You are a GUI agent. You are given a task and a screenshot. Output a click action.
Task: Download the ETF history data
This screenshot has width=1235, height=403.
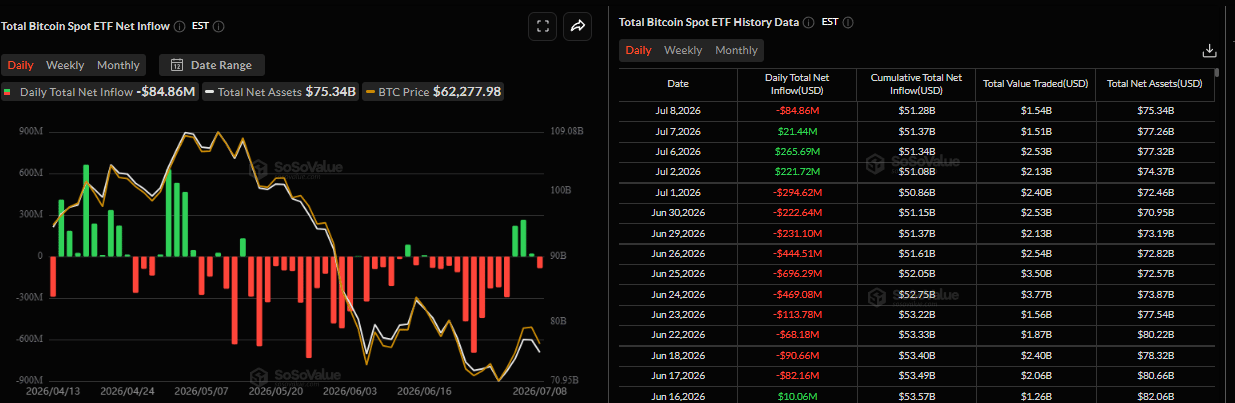[1209, 50]
